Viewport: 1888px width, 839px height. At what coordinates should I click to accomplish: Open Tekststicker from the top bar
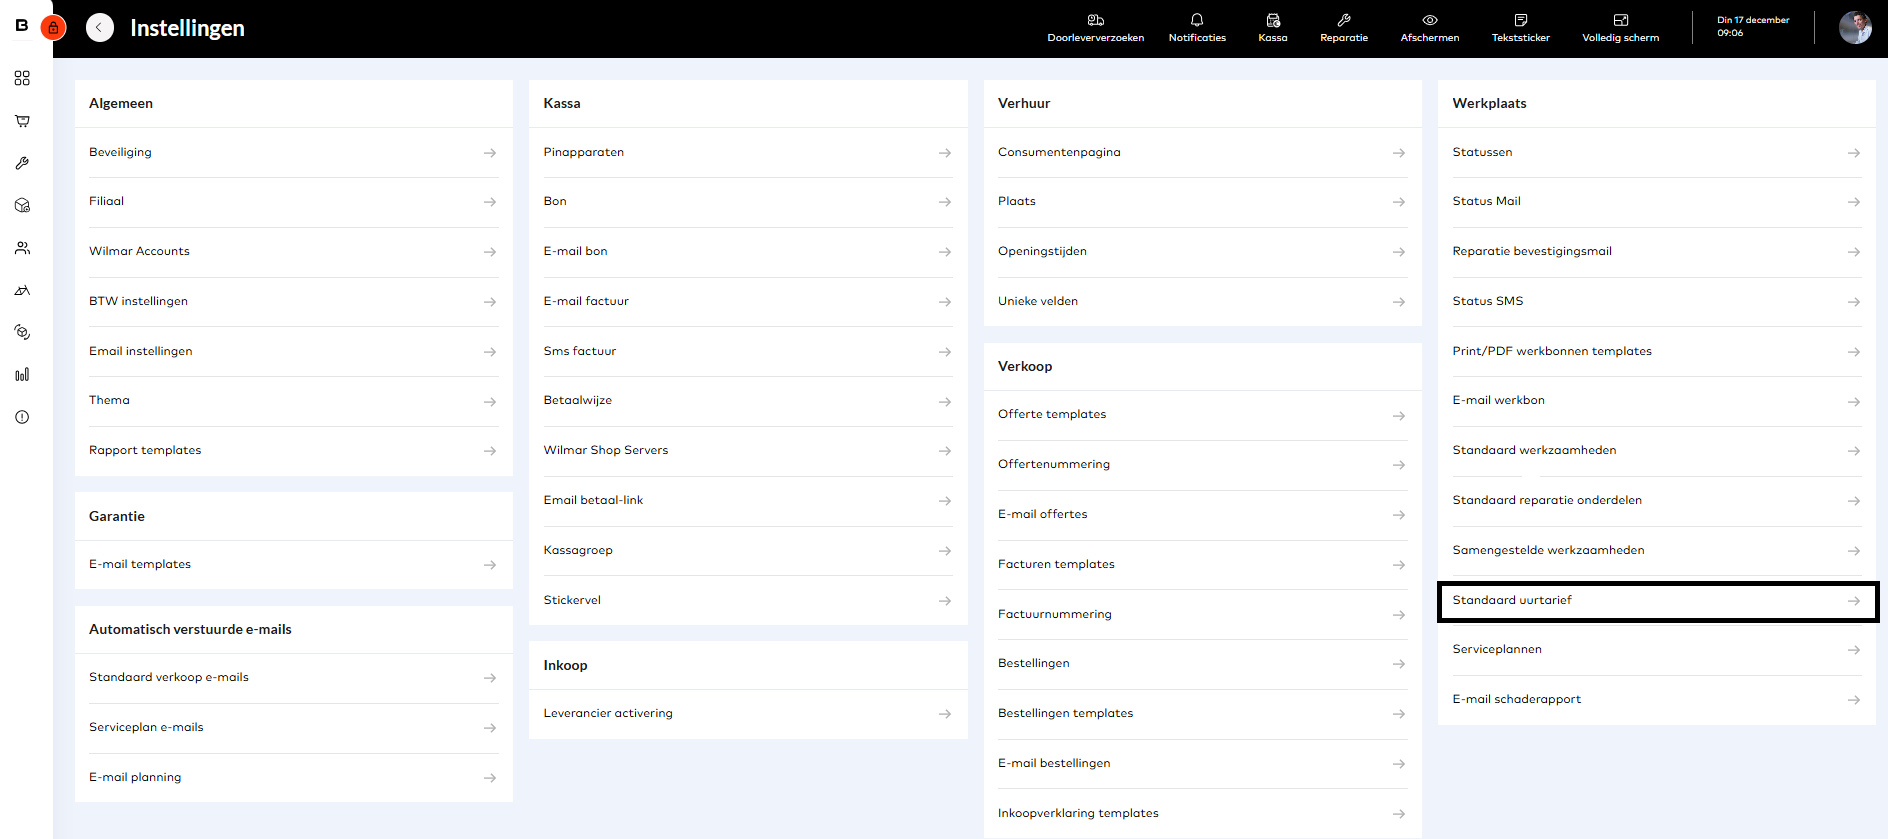1520,27
